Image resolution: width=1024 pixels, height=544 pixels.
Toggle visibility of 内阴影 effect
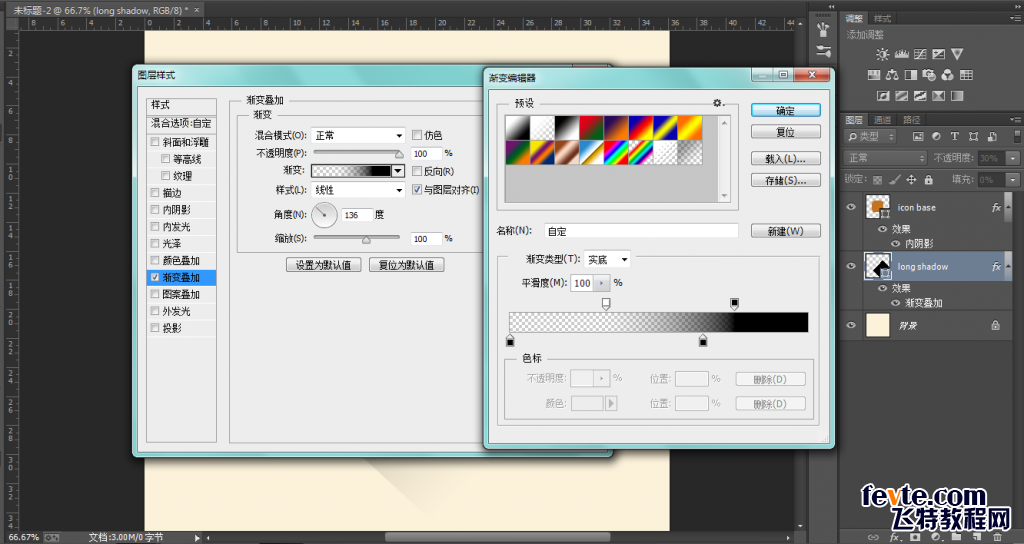(x=895, y=244)
